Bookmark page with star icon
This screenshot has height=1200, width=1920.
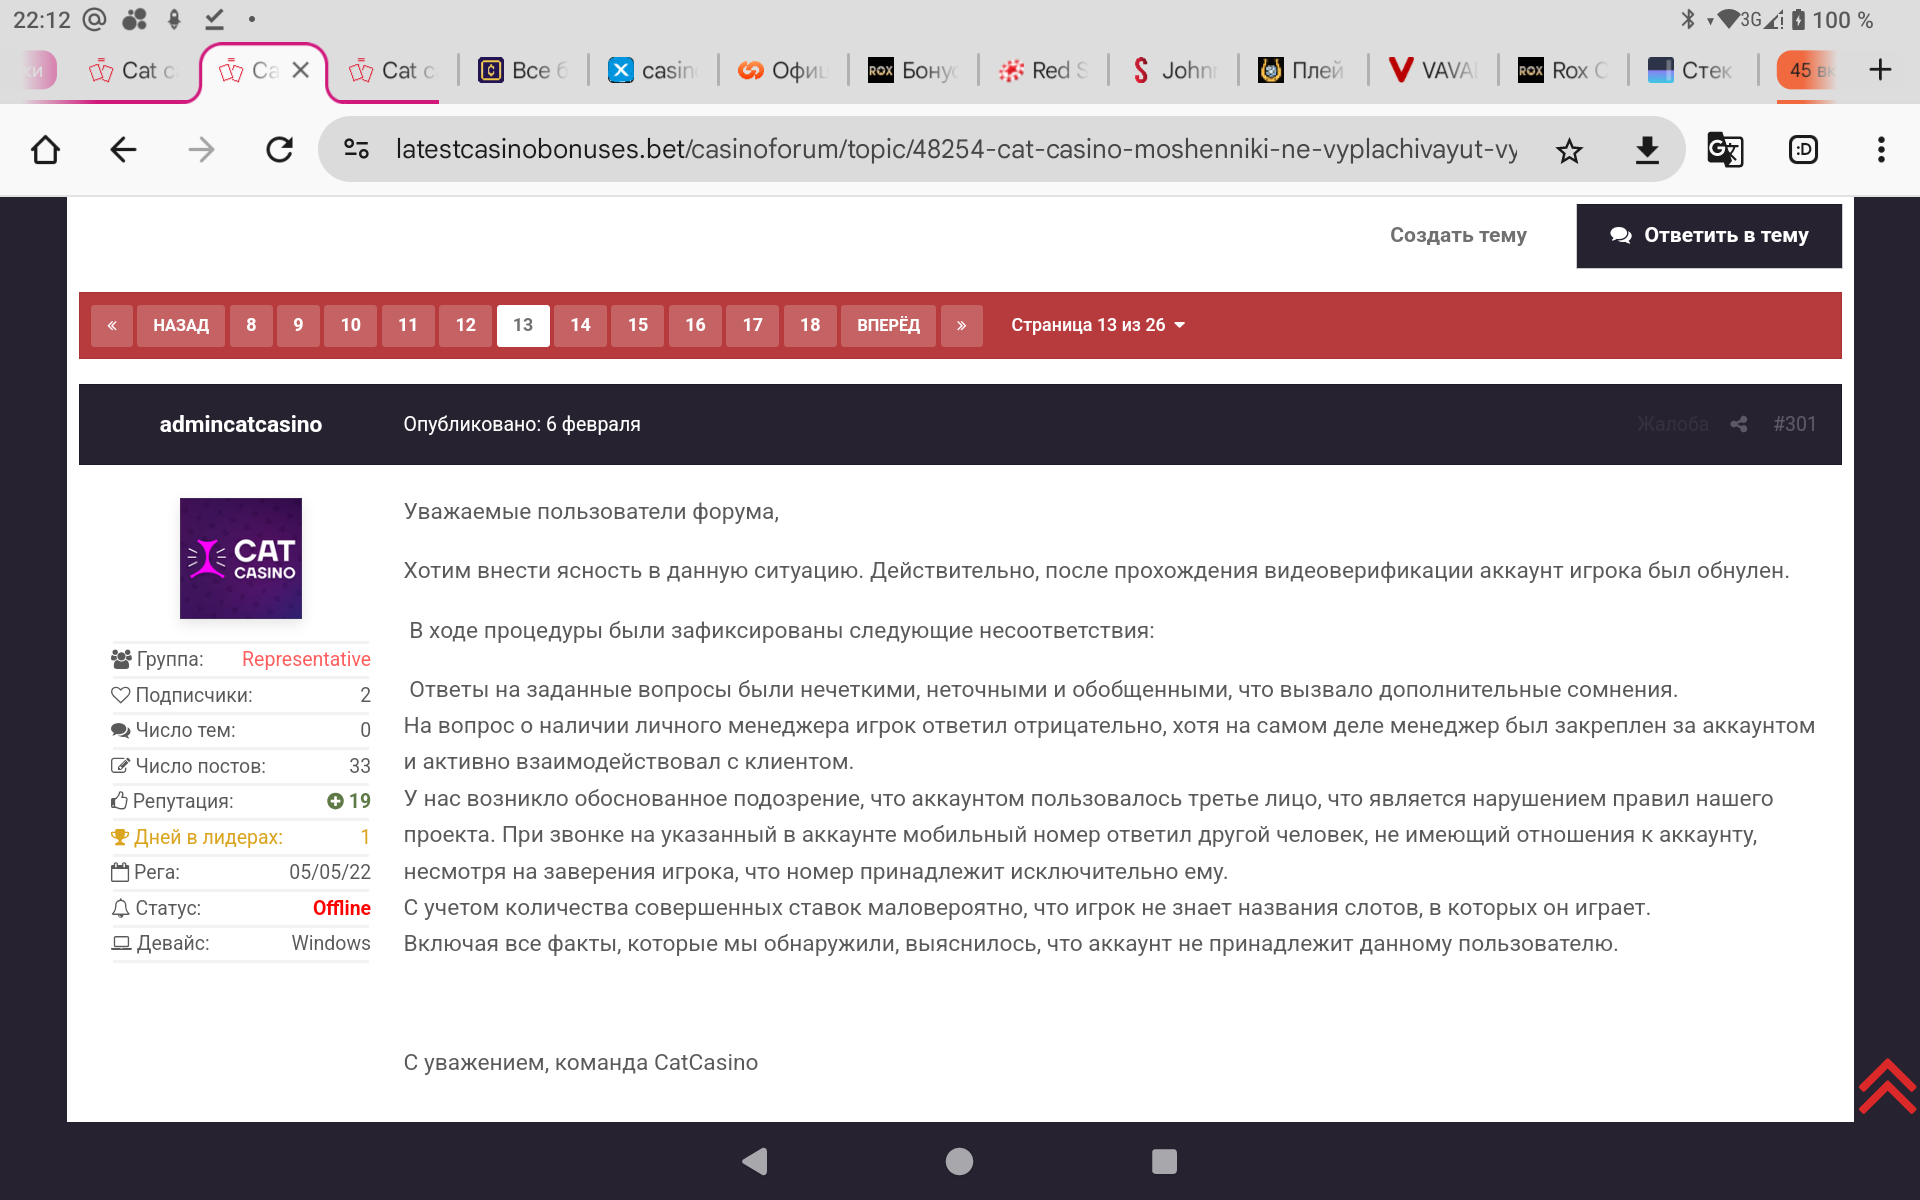1569,150
